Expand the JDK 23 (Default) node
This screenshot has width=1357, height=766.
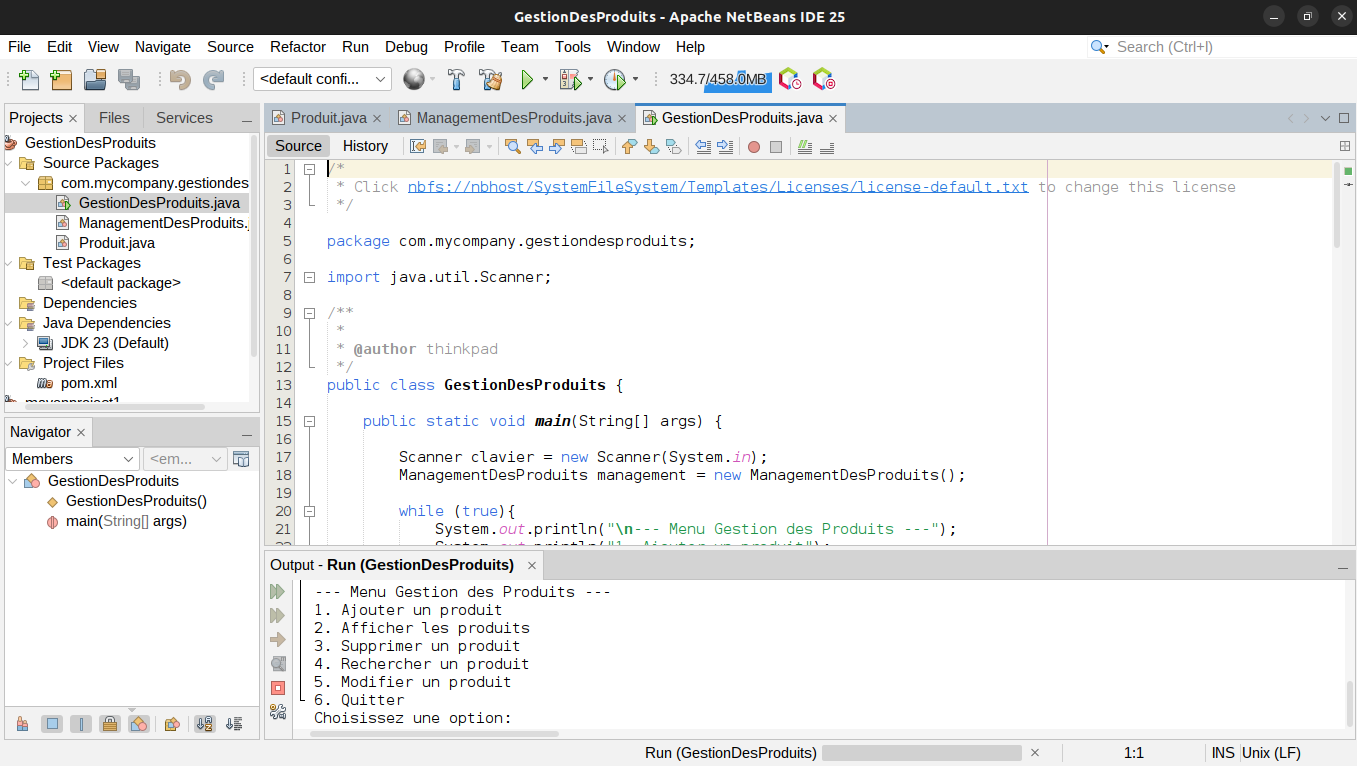pos(25,343)
